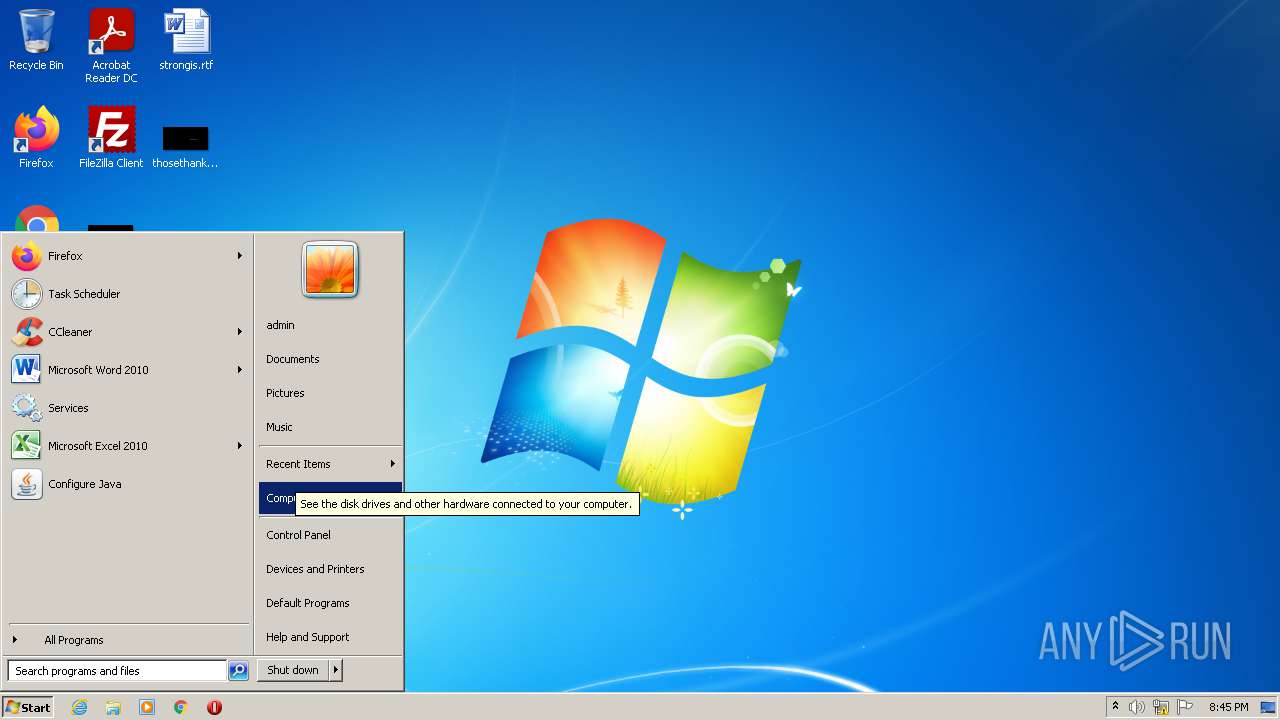Open the volume speaker tray icon
Viewport: 1280px width, 720px height.
(x=1137, y=707)
